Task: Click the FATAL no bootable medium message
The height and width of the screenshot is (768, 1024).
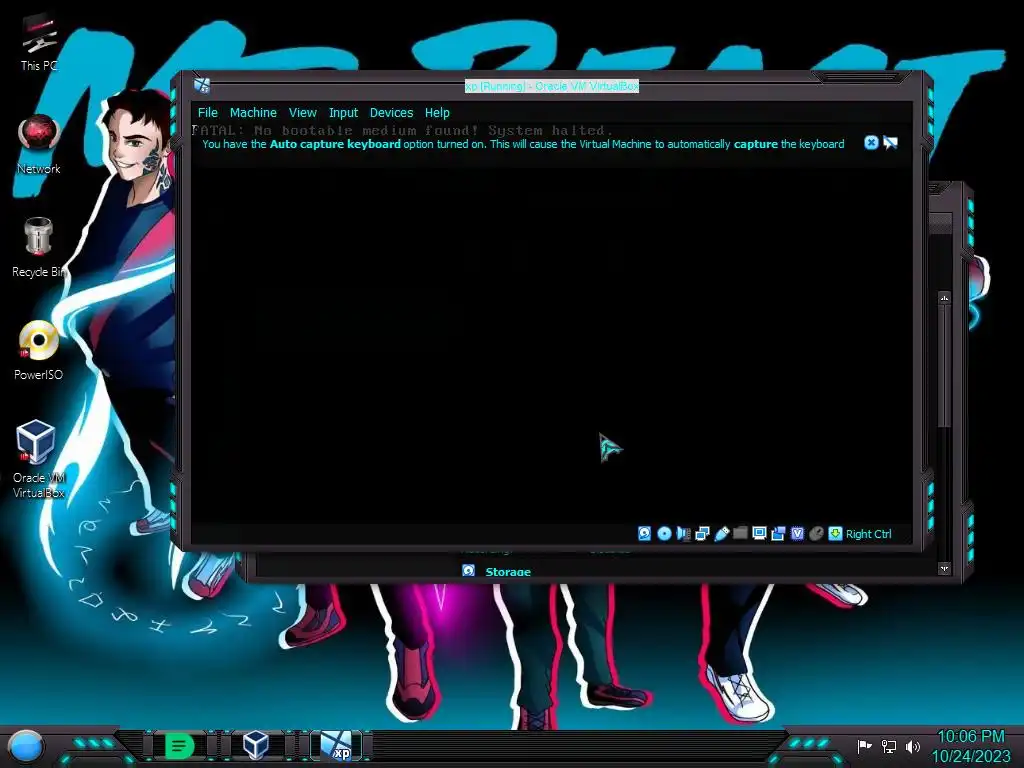Action: (x=402, y=130)
